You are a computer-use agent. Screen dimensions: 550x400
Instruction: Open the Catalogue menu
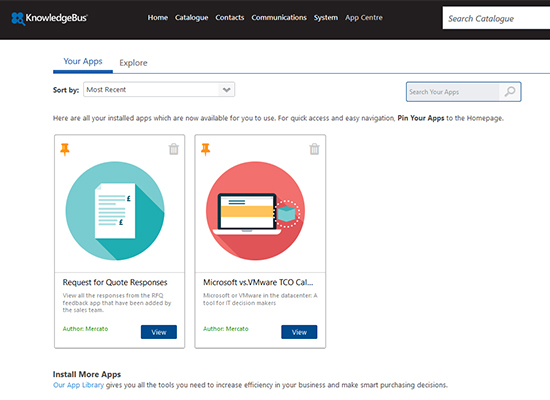coord(192,18)
